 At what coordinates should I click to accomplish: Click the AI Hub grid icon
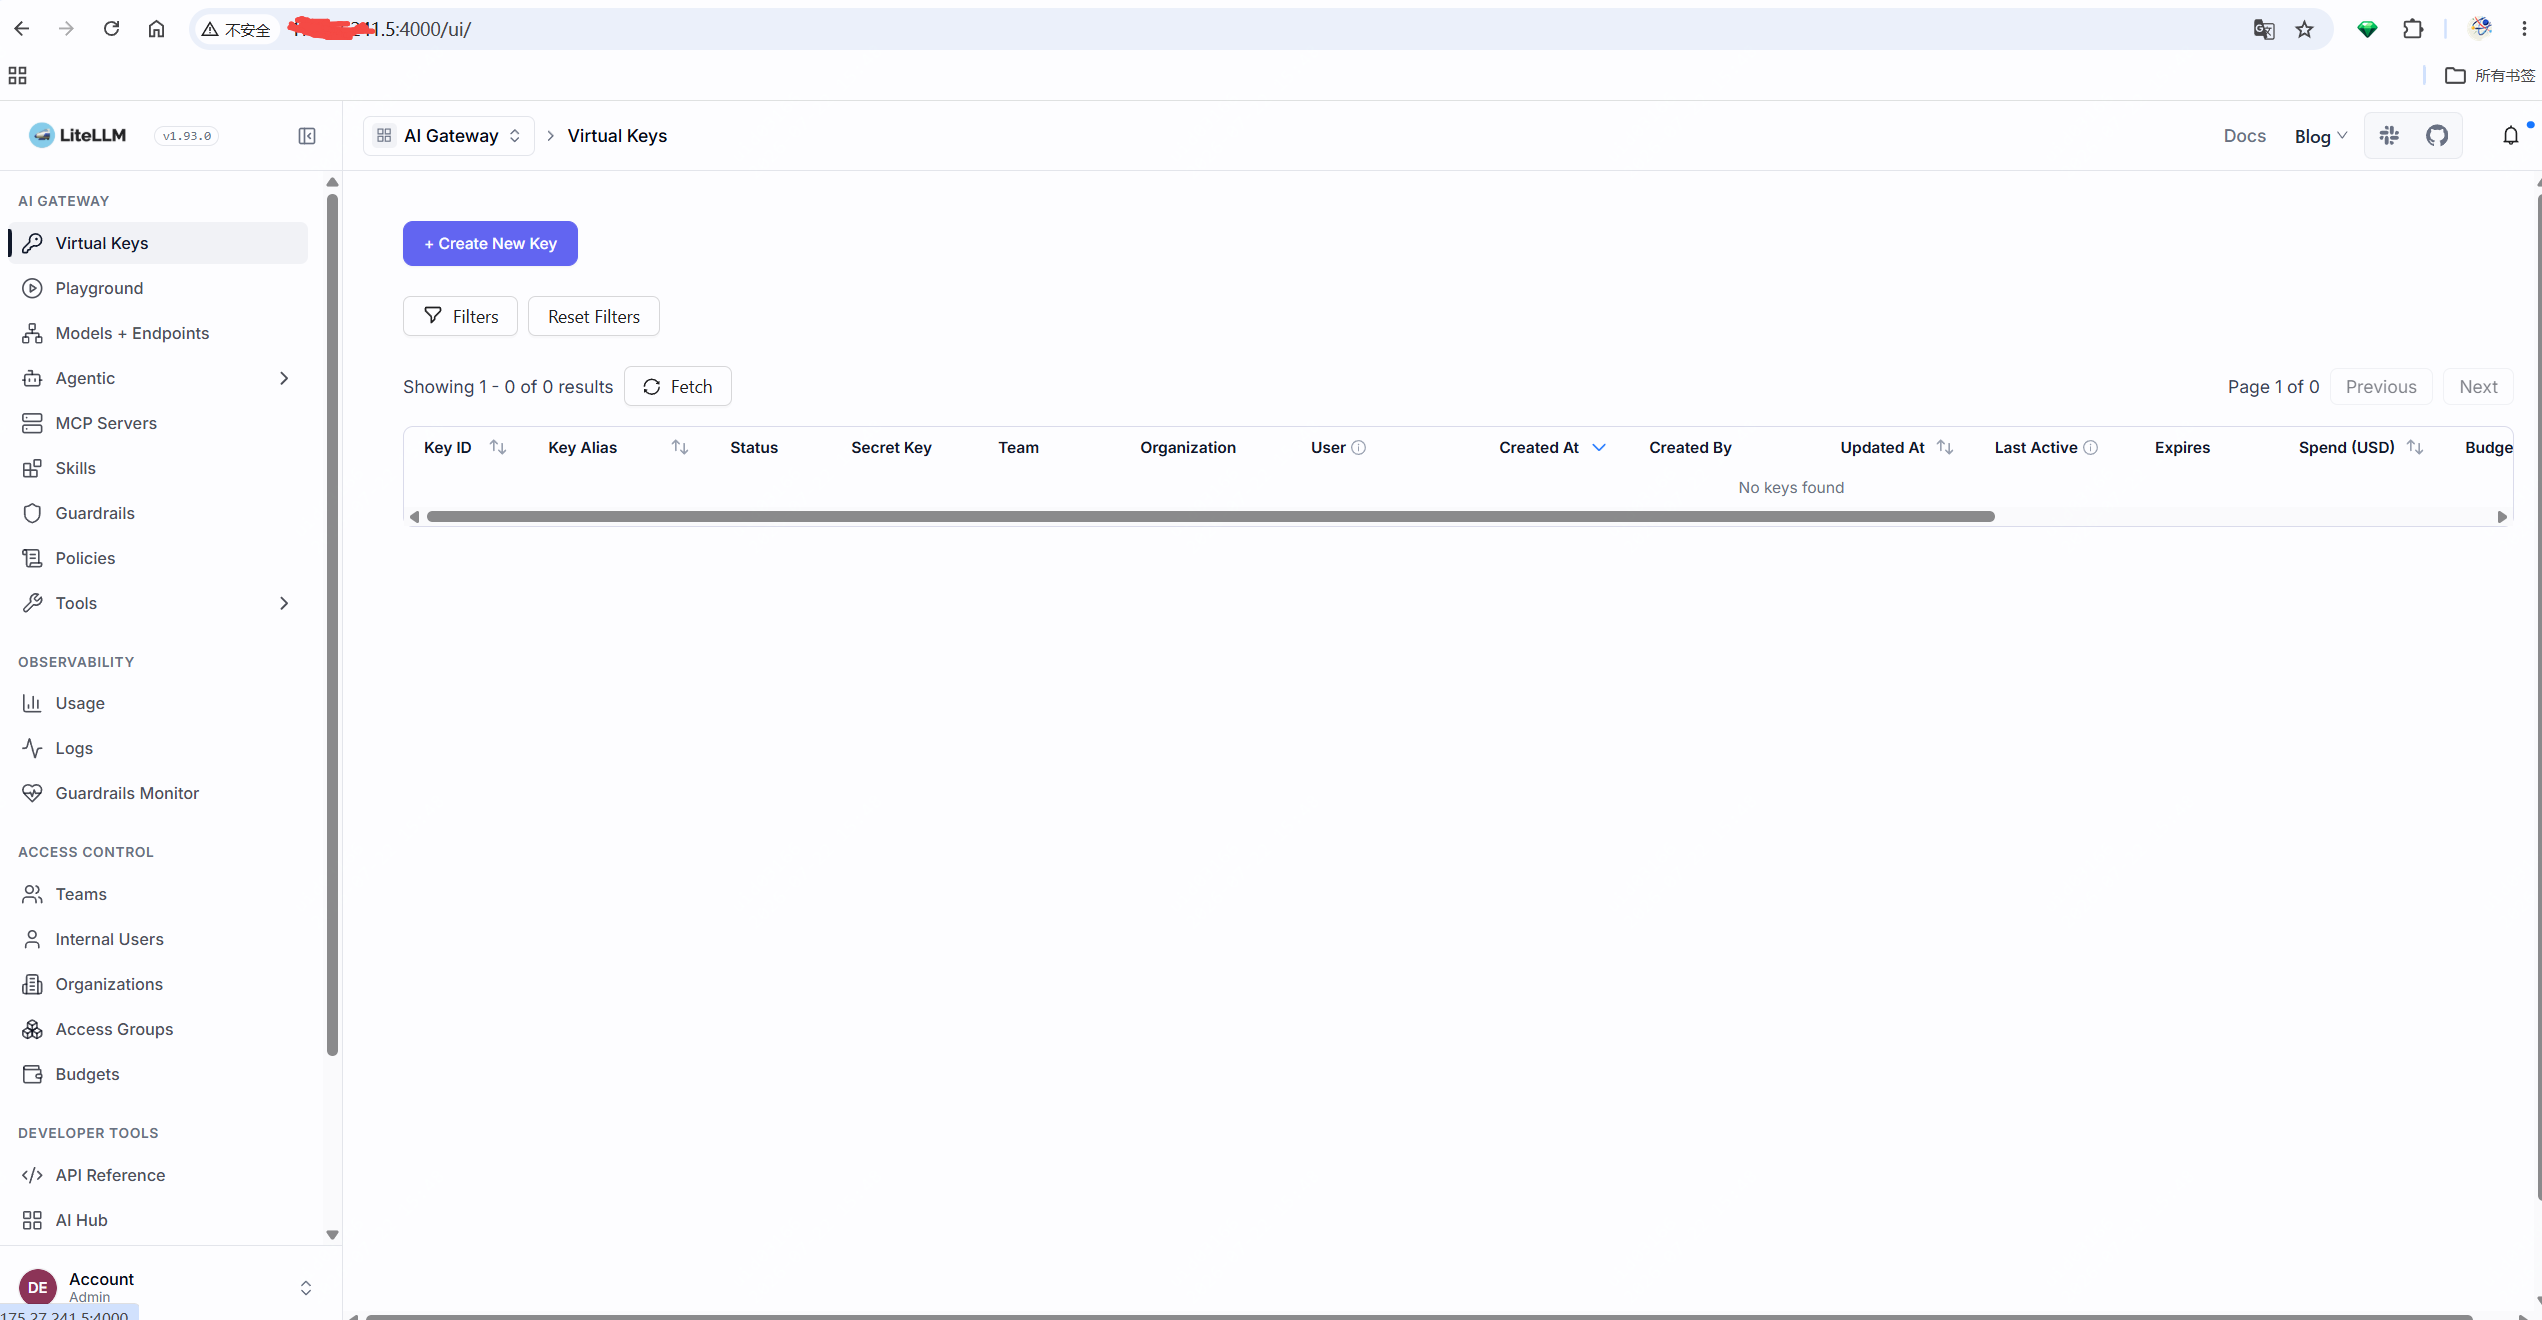pos(32,1220)
